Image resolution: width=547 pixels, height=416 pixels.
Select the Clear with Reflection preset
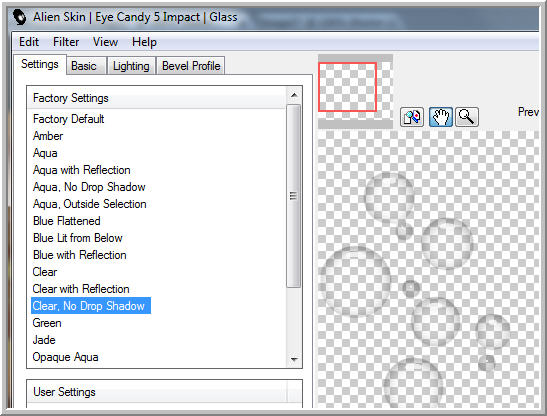[81, 289]
